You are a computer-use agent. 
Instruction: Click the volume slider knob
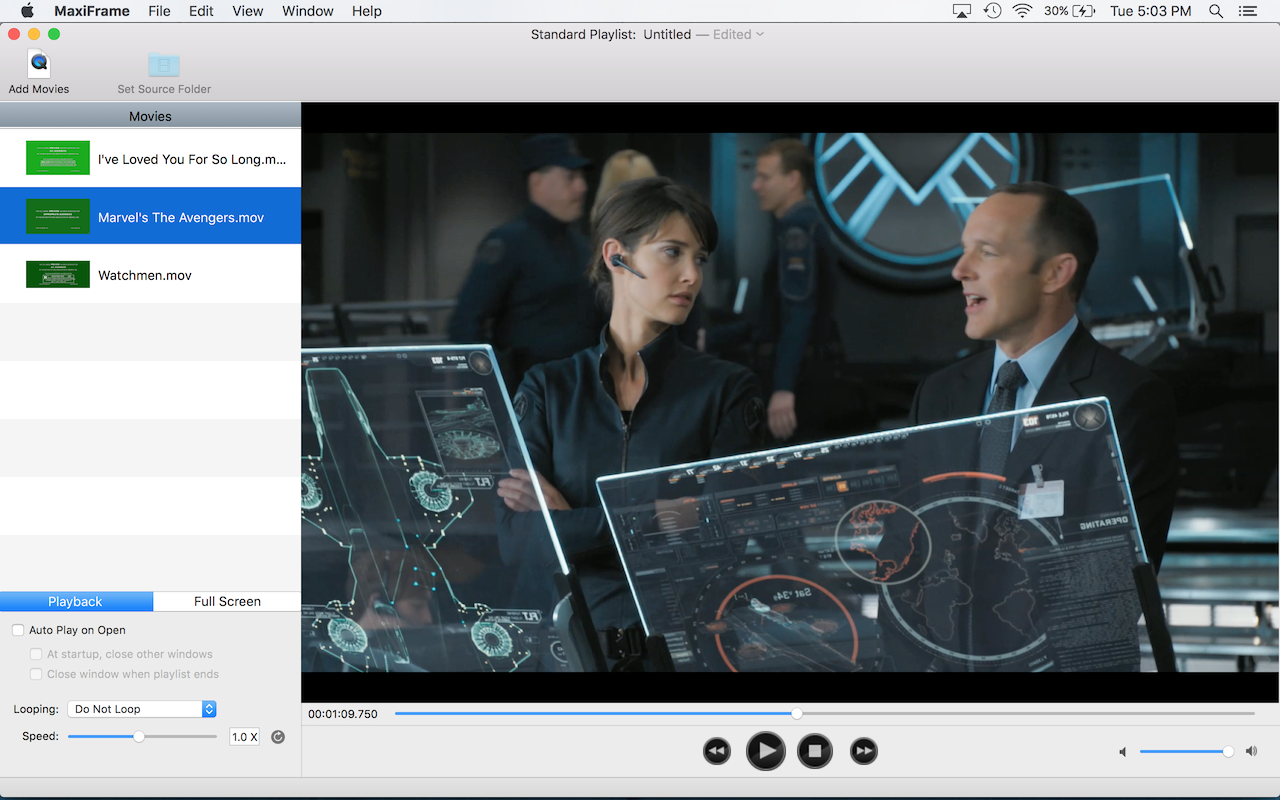click(x=1228, y=751)
